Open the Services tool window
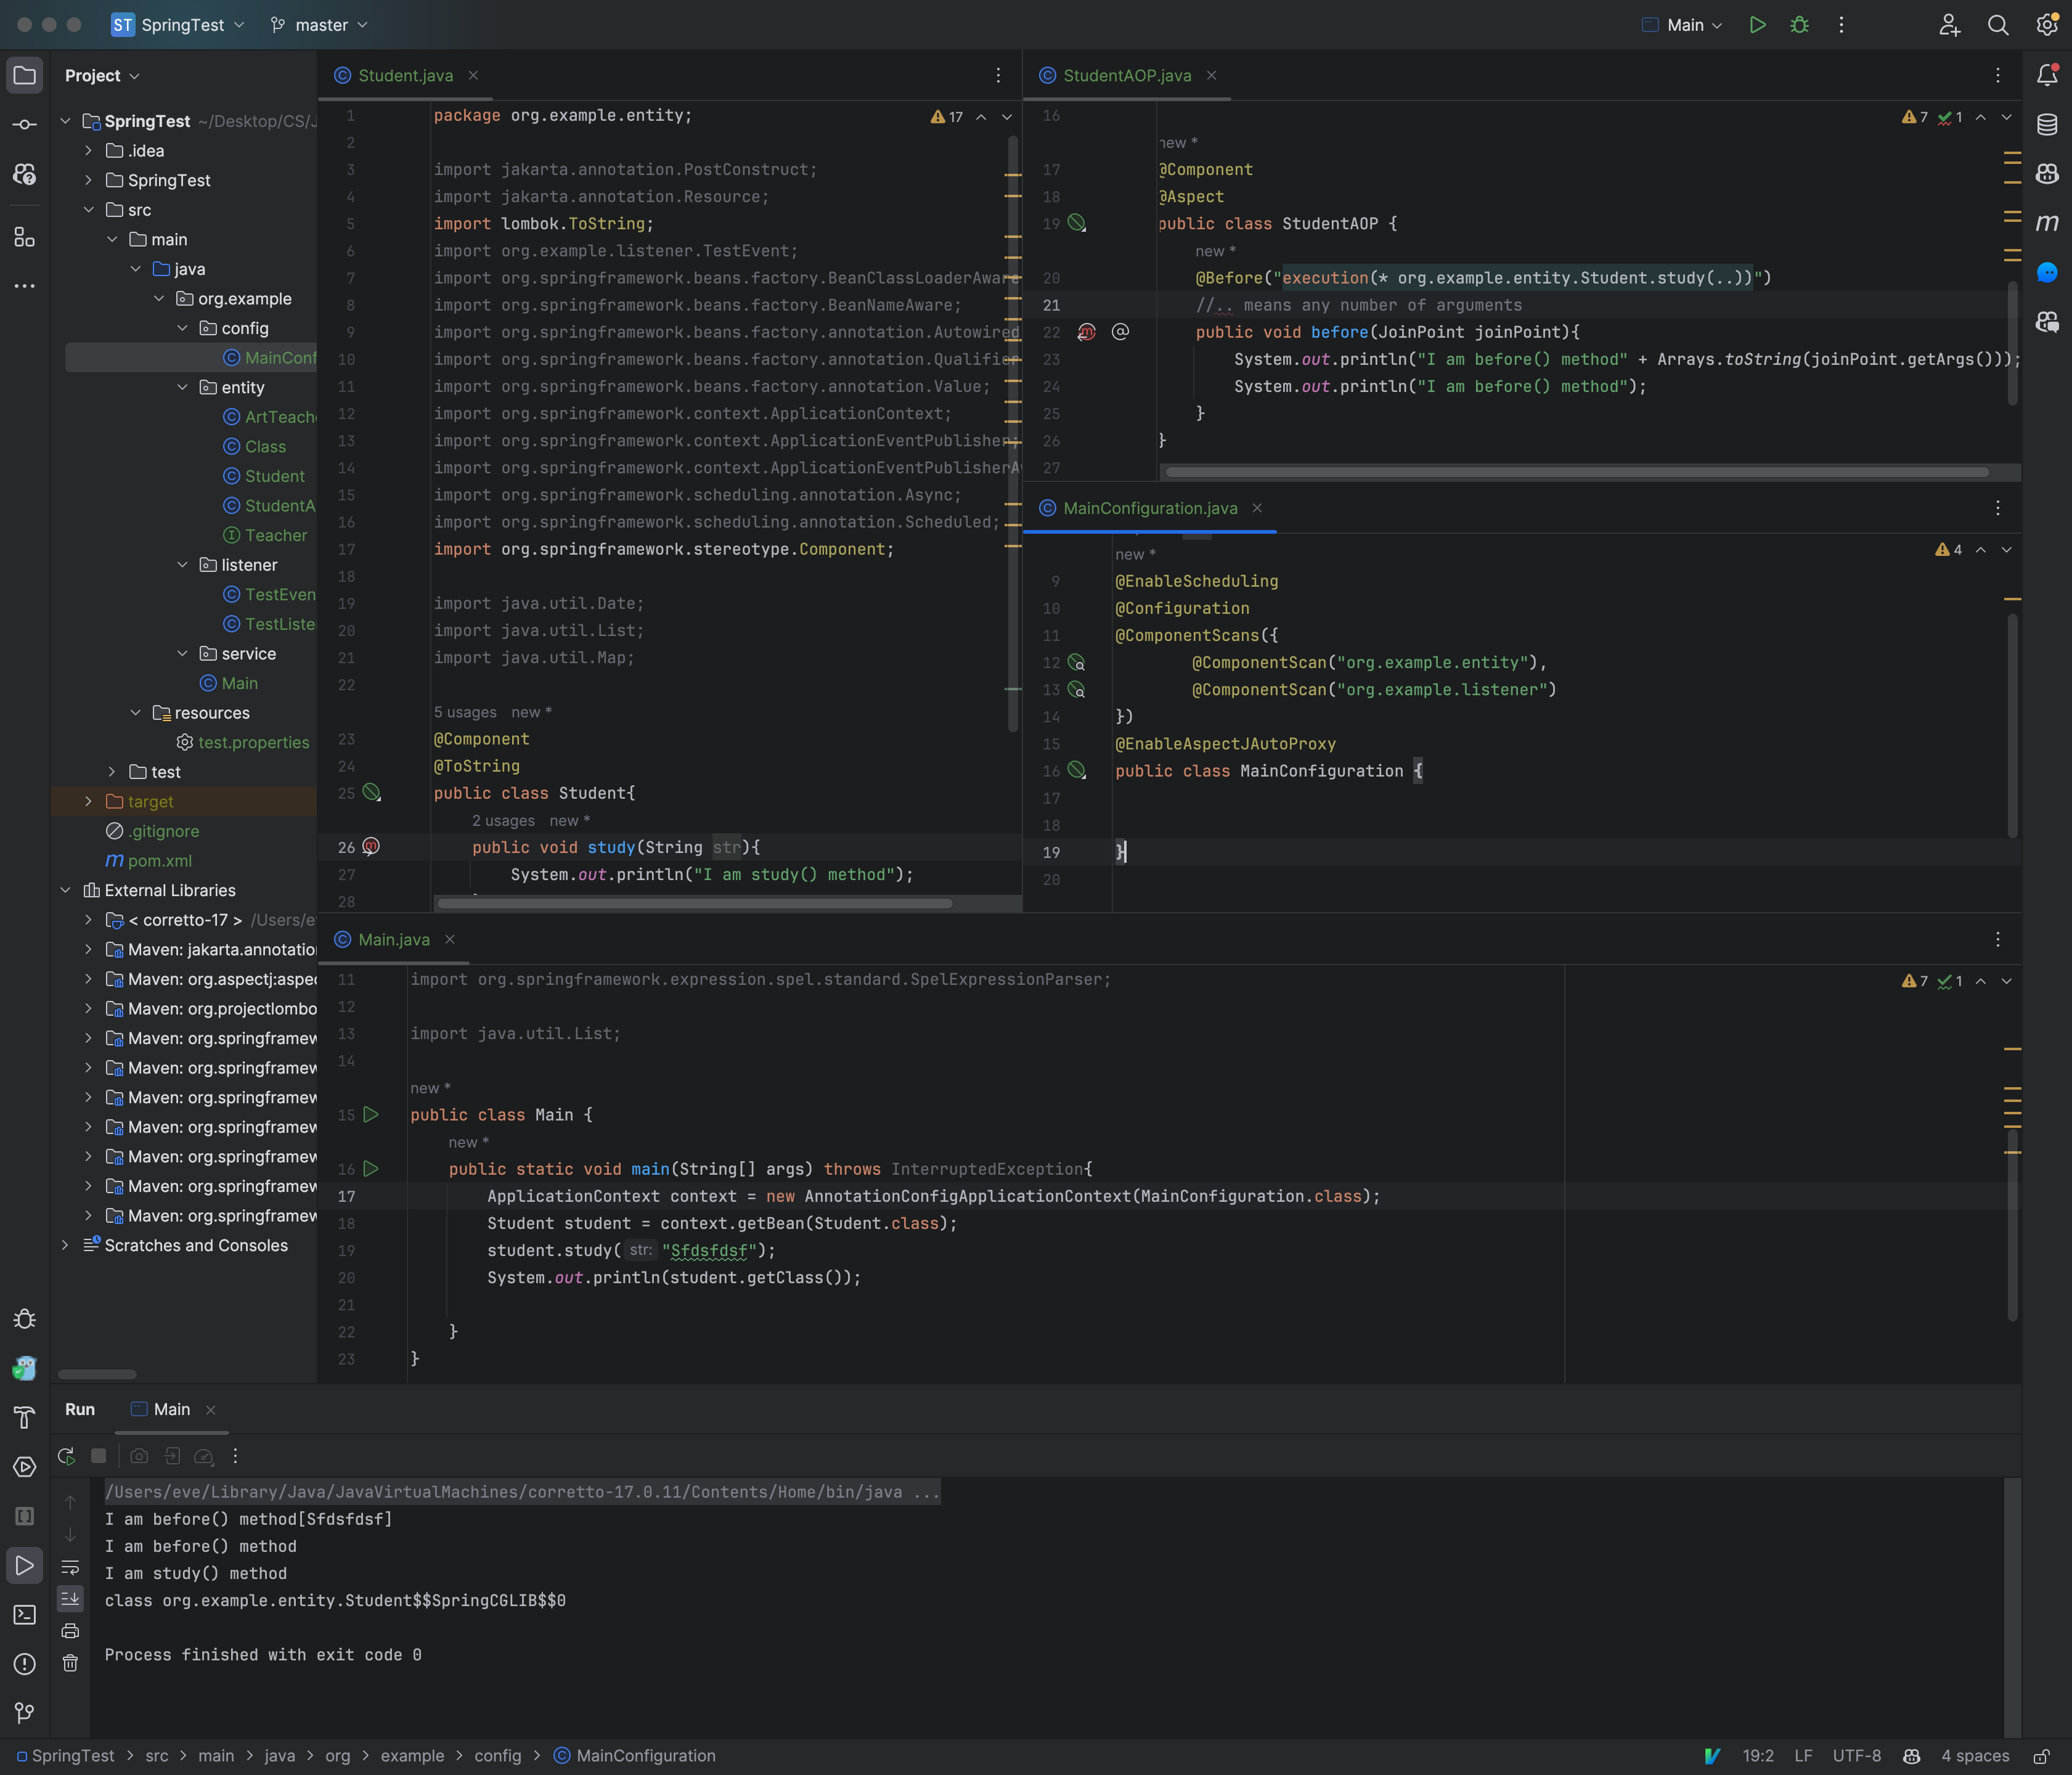The image size is (2072, 1775). (x=24, y=1466)
